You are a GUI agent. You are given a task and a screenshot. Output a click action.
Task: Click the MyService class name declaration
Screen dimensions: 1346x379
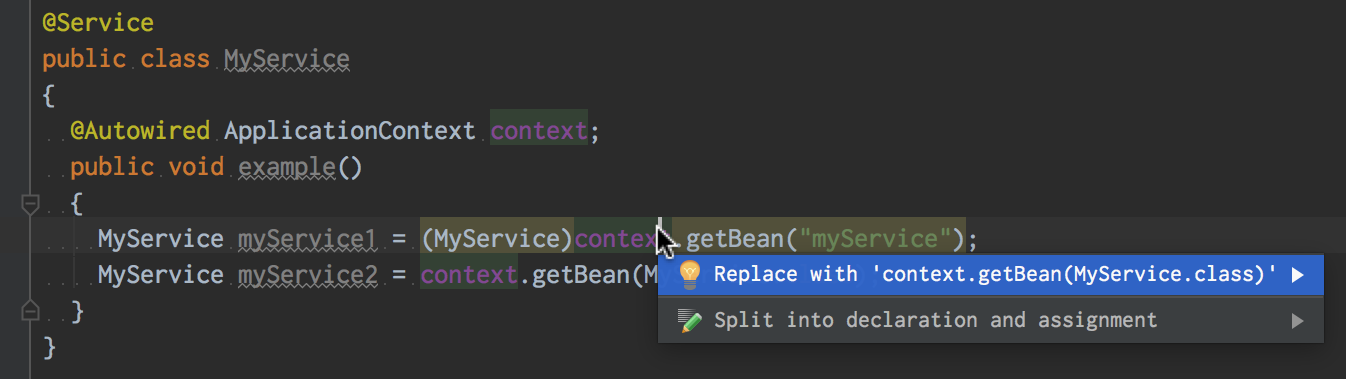point(287,59)
